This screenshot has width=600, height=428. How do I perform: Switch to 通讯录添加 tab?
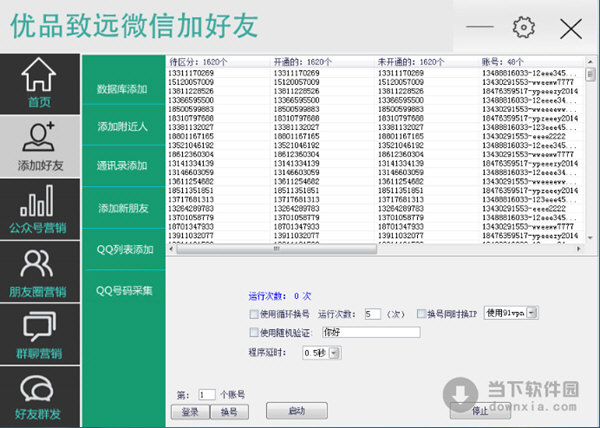(x=124, y=166)
